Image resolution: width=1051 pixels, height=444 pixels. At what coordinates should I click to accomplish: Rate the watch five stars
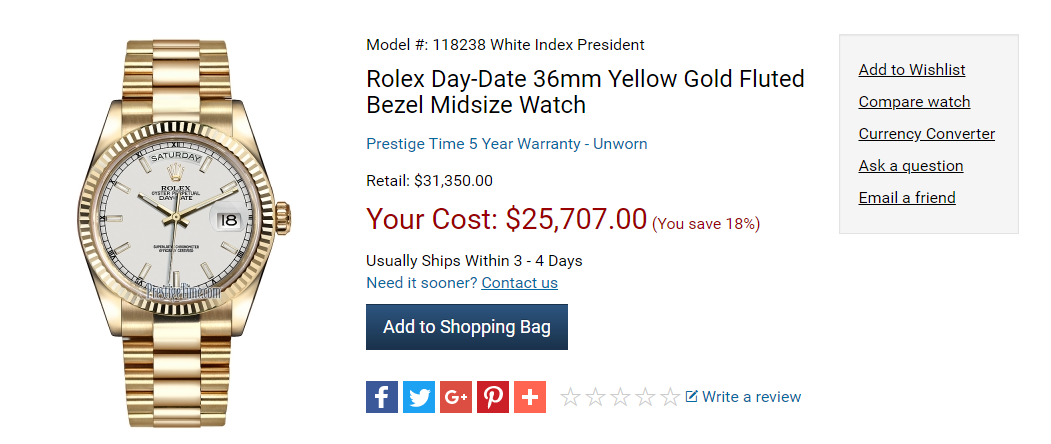pyautogui.click(x=670, y=397)
